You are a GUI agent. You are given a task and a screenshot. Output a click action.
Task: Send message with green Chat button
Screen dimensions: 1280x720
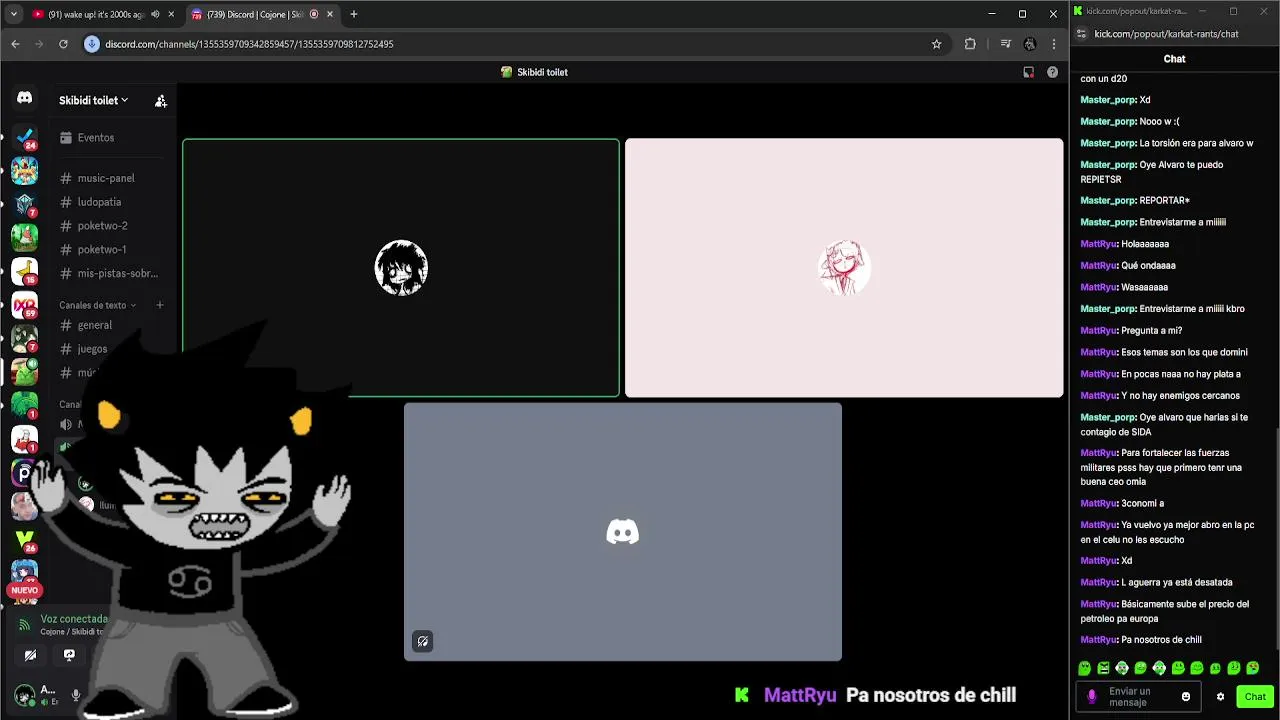(x=1255, y=697)
